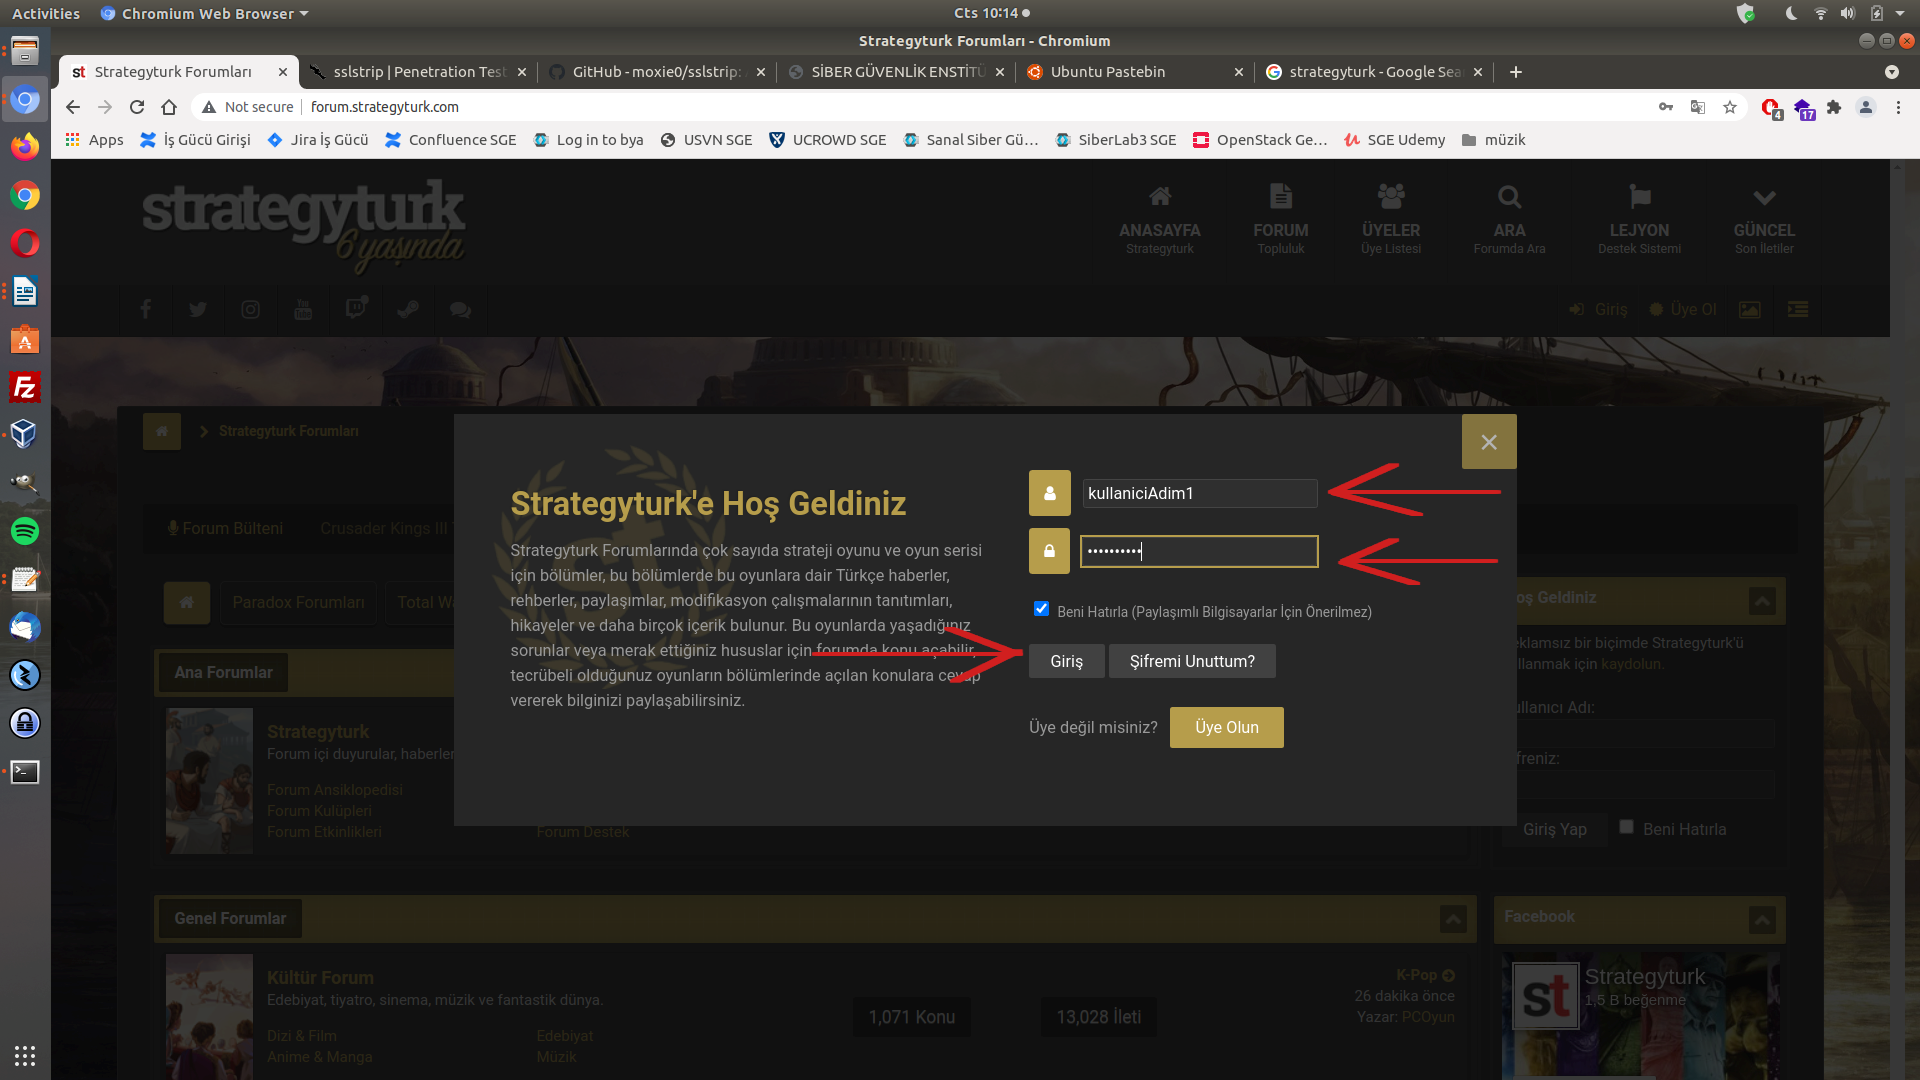Click the ARA search nav item

point(1509,220)
